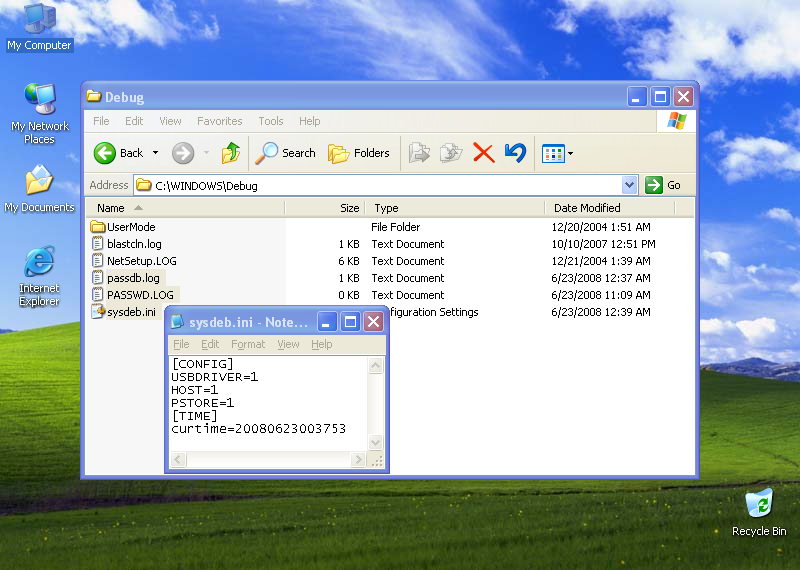The width and height of the screenshot is (800, 570).
Task: Select the NetSetup.LOG file icon
Action: coord(97,261)
